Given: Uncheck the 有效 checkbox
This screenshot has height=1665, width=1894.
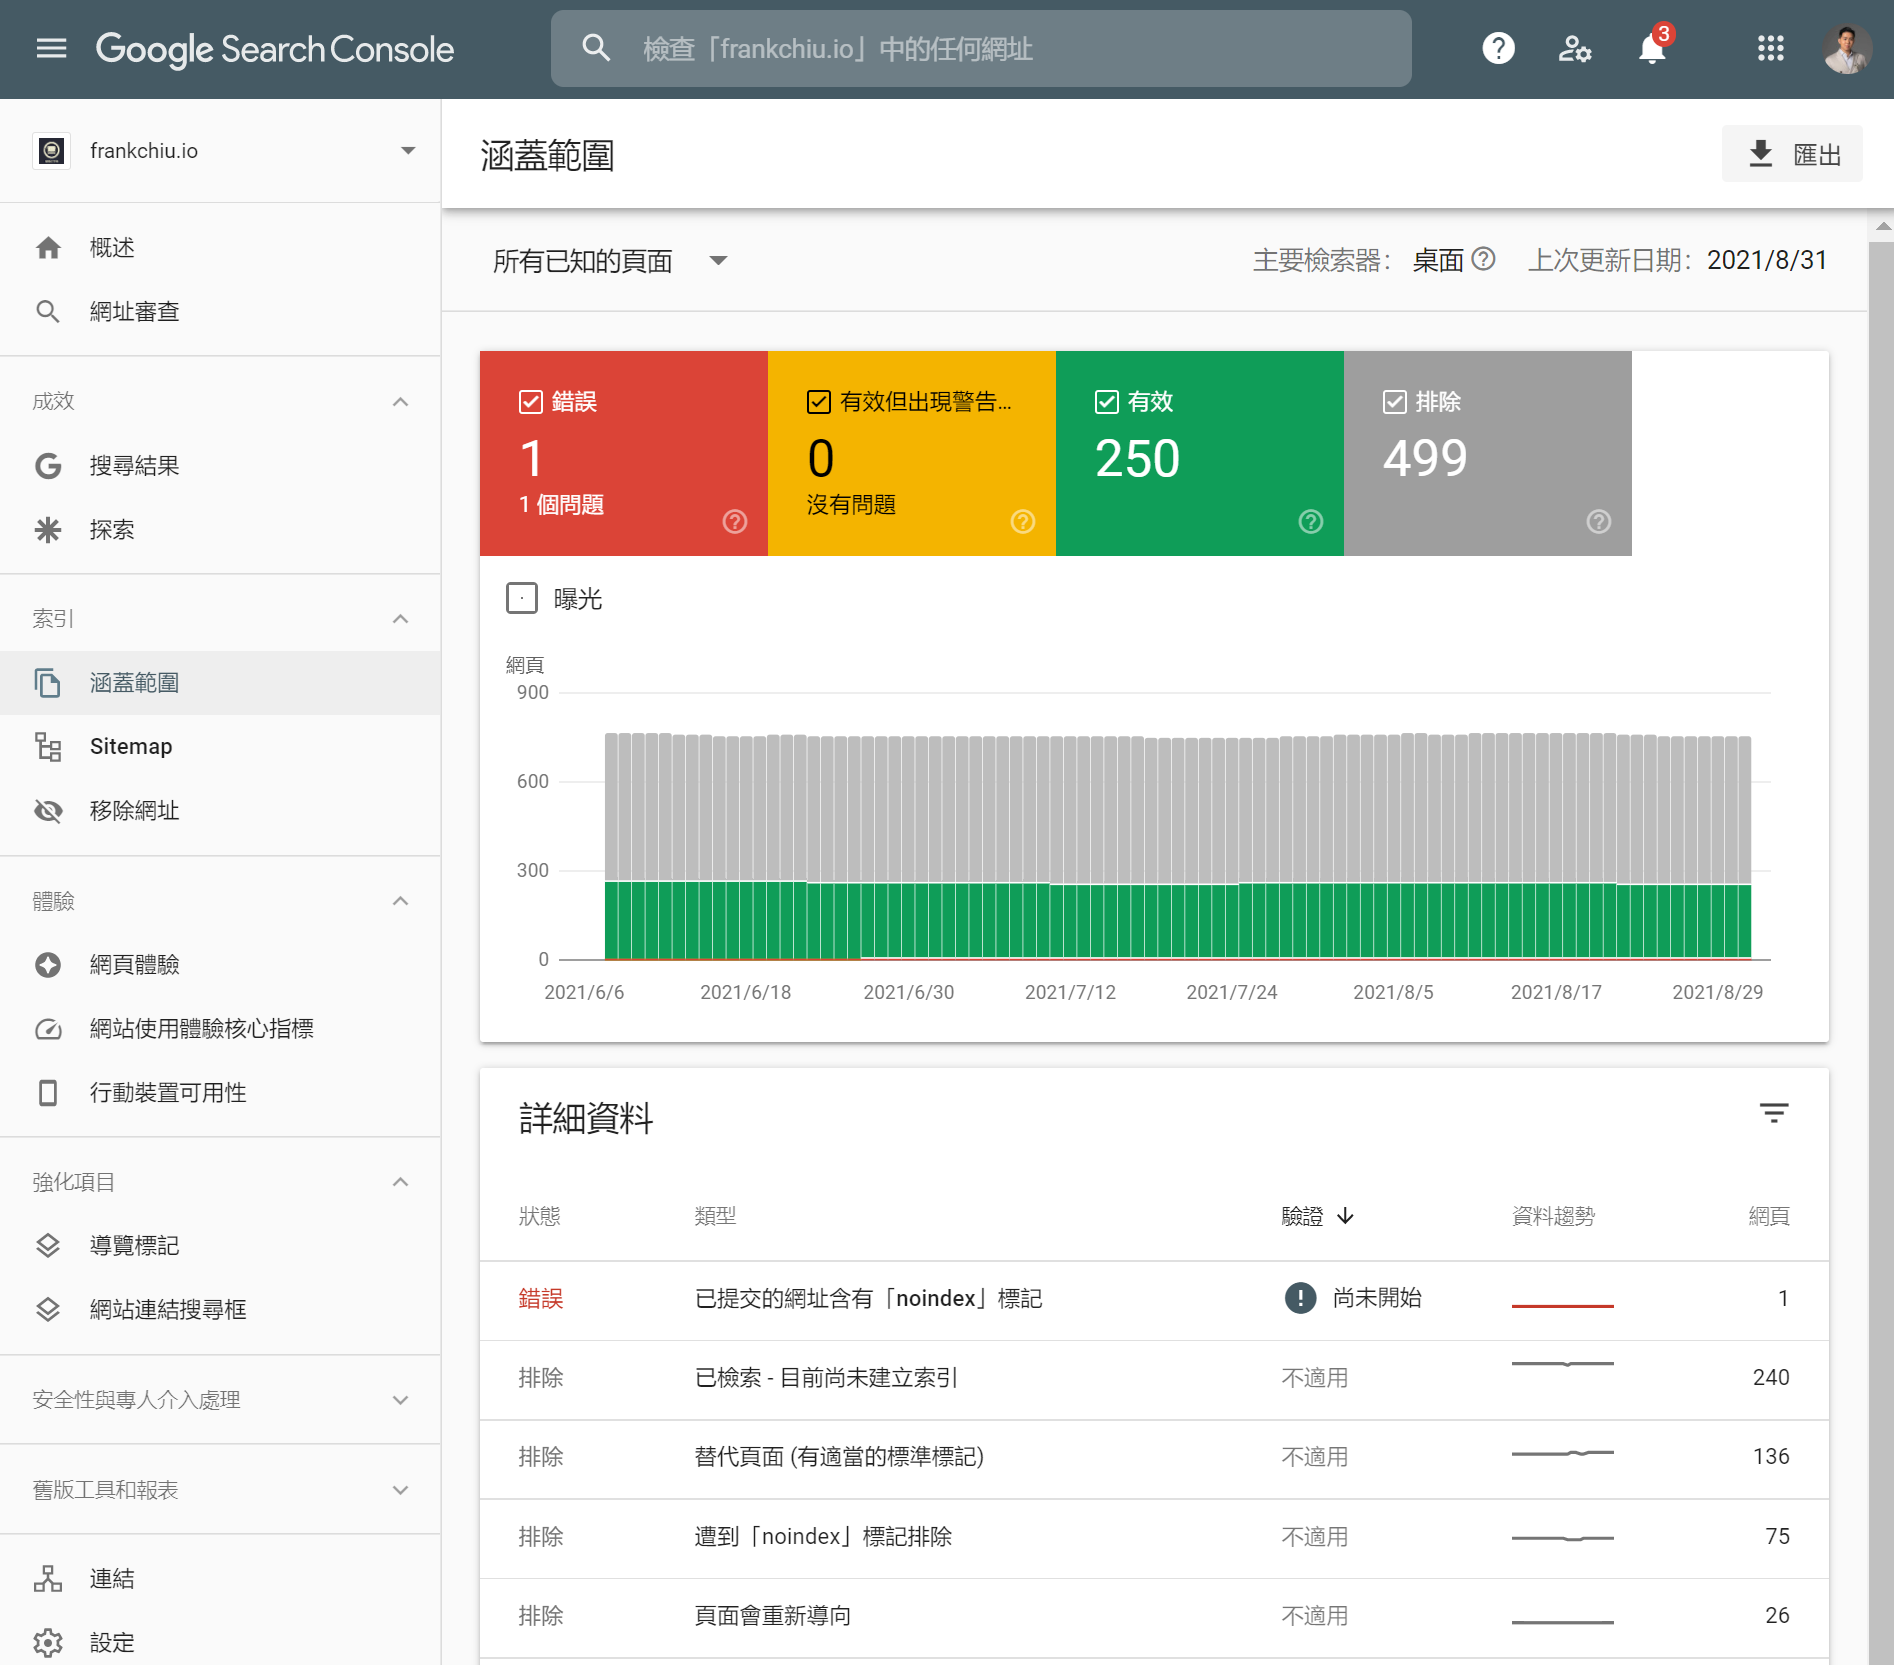Looking at the screenshot, I should click(x=1106, y=402).
